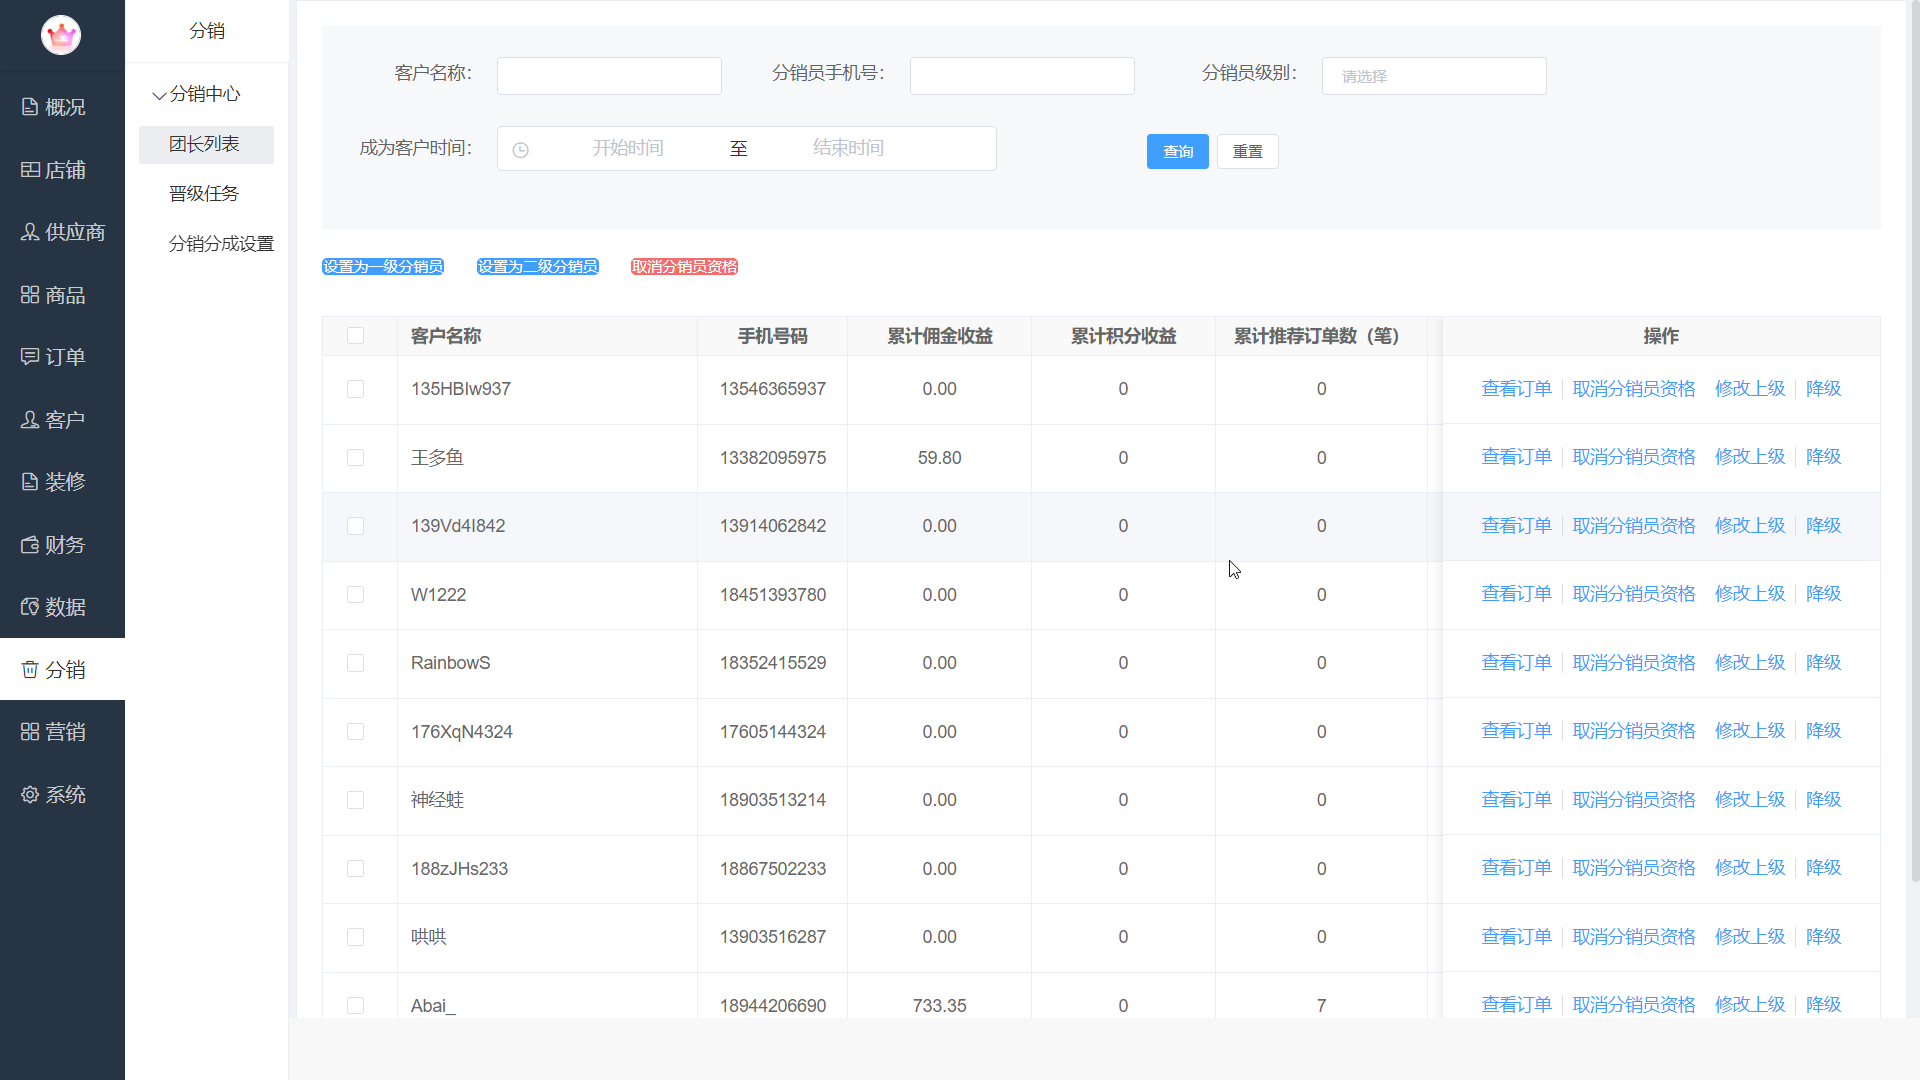Click customer name 188zJHs233

pyautogui.click(x=459, y=869)
